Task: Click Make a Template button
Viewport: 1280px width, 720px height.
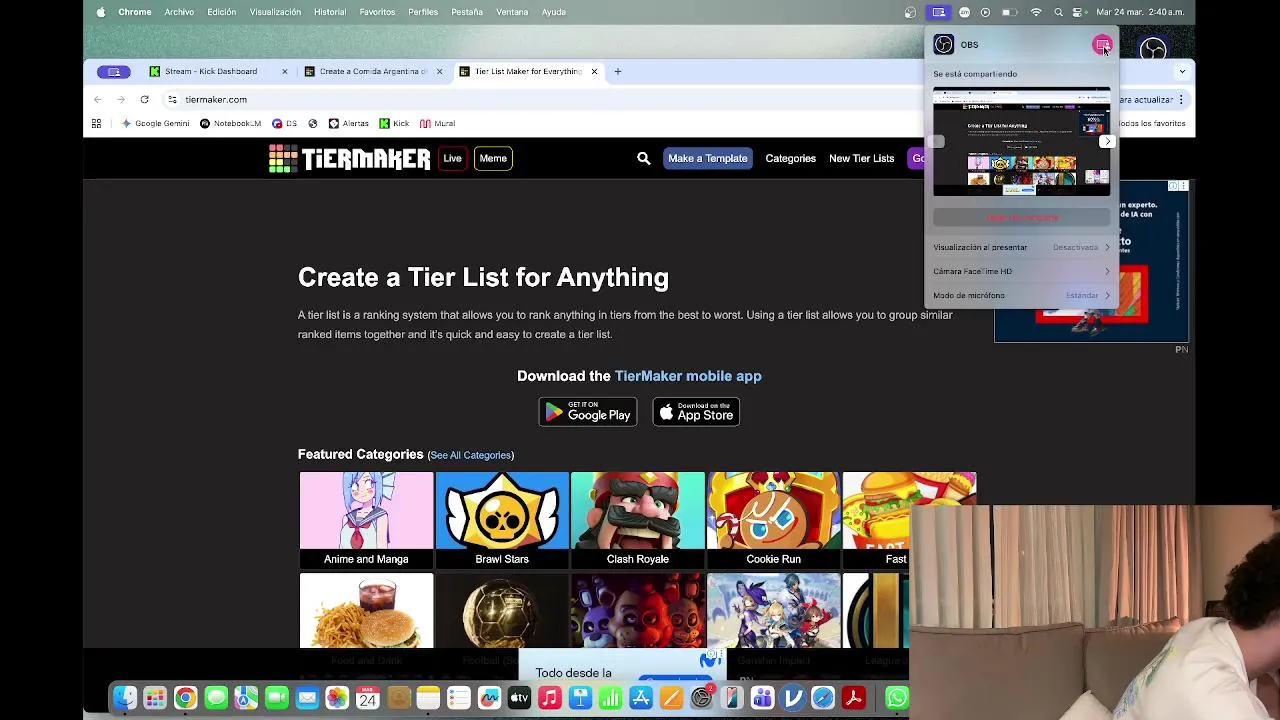Action: [707, 158]
